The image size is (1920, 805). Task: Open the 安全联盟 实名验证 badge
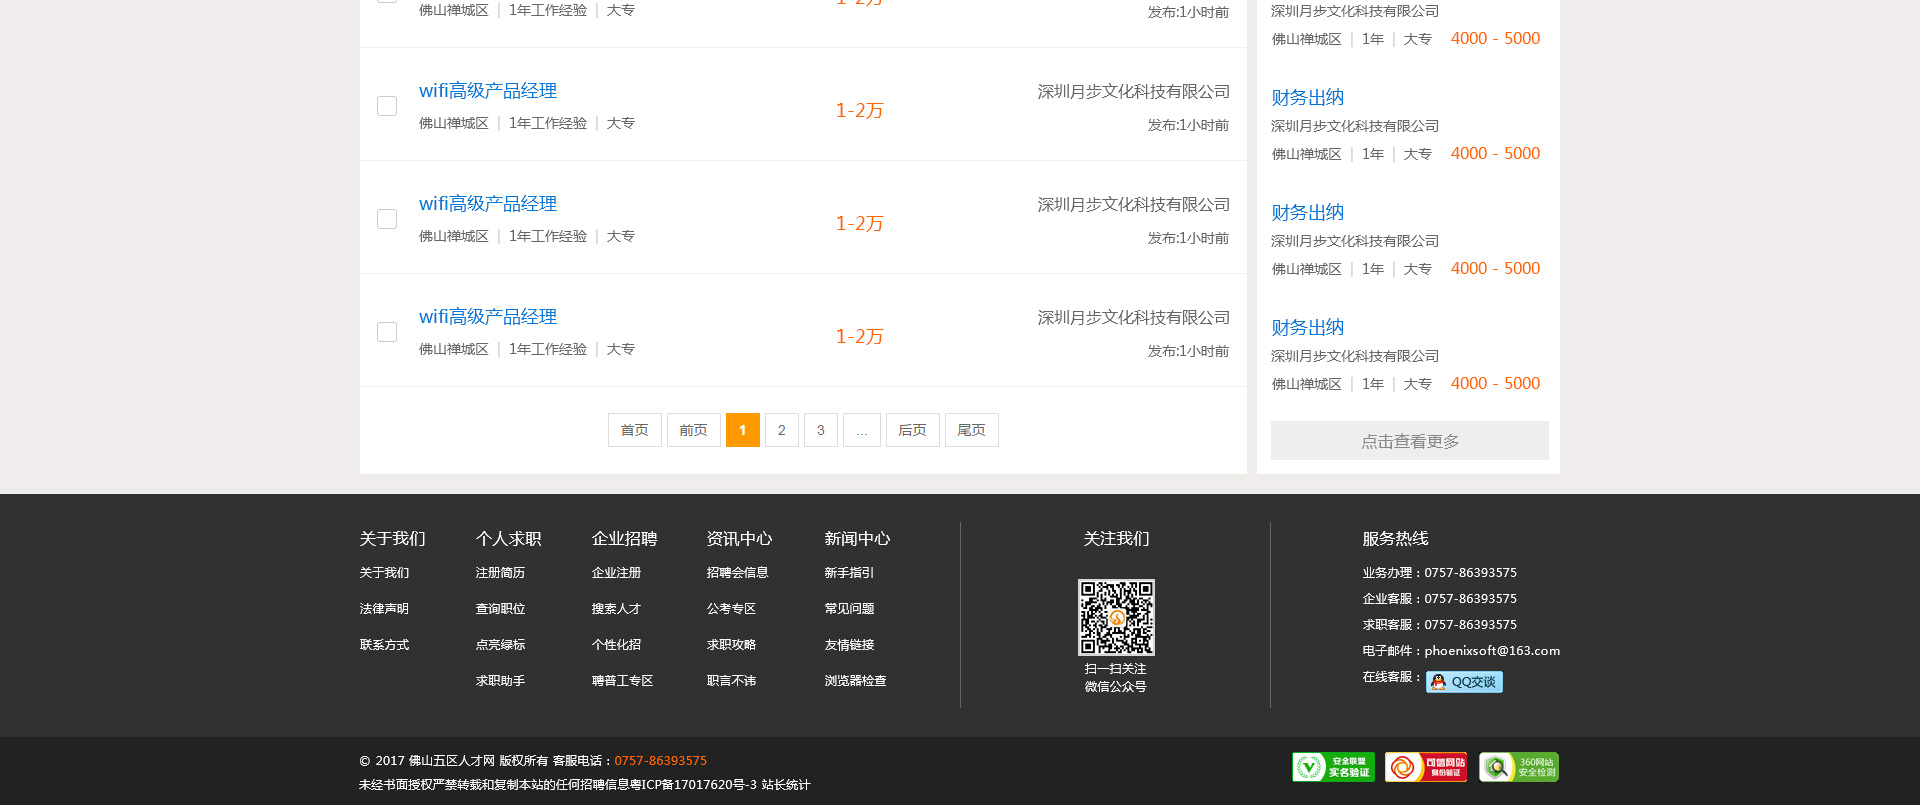coord(1333,767)
